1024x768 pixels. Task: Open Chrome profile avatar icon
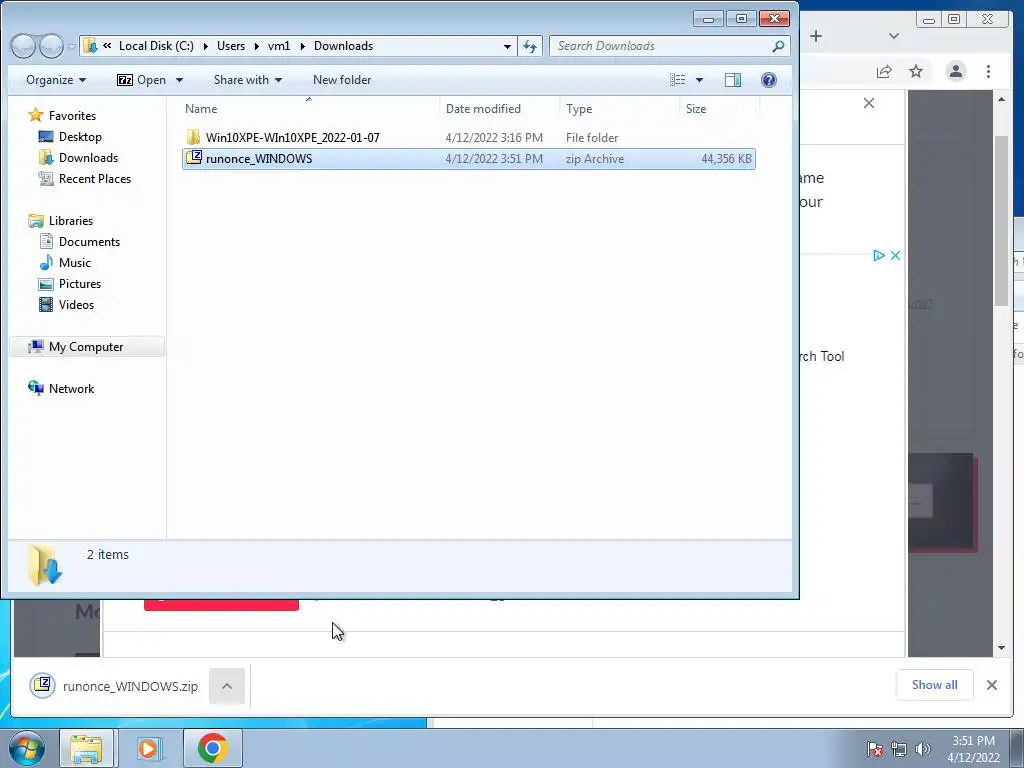[956, 71]
